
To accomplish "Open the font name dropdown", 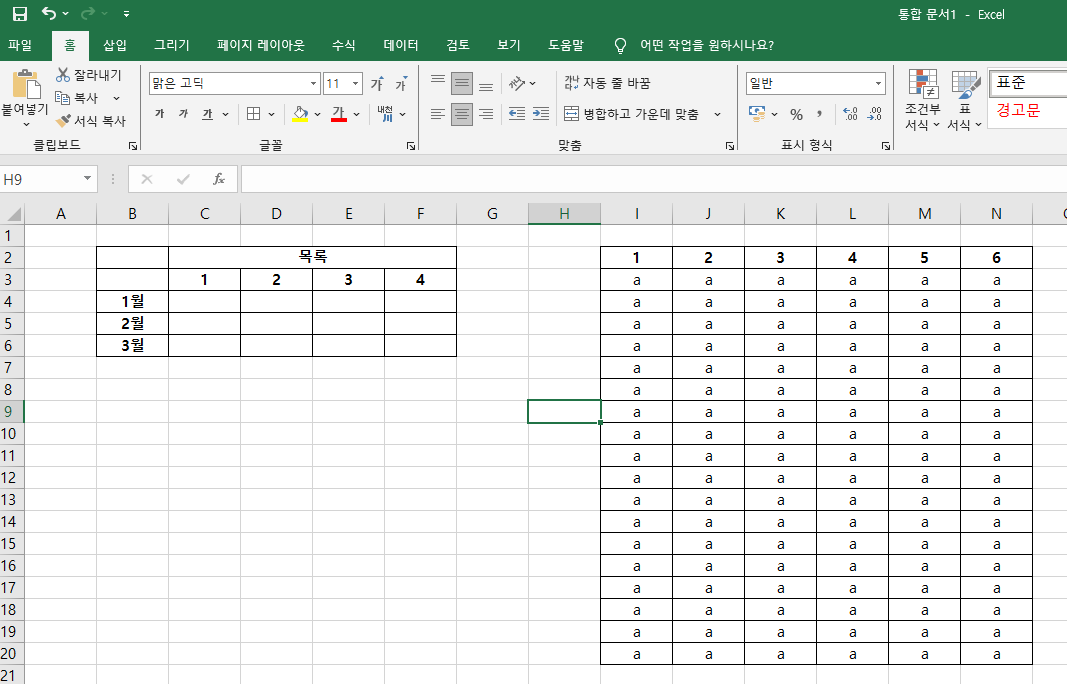I will coord(313,82).
